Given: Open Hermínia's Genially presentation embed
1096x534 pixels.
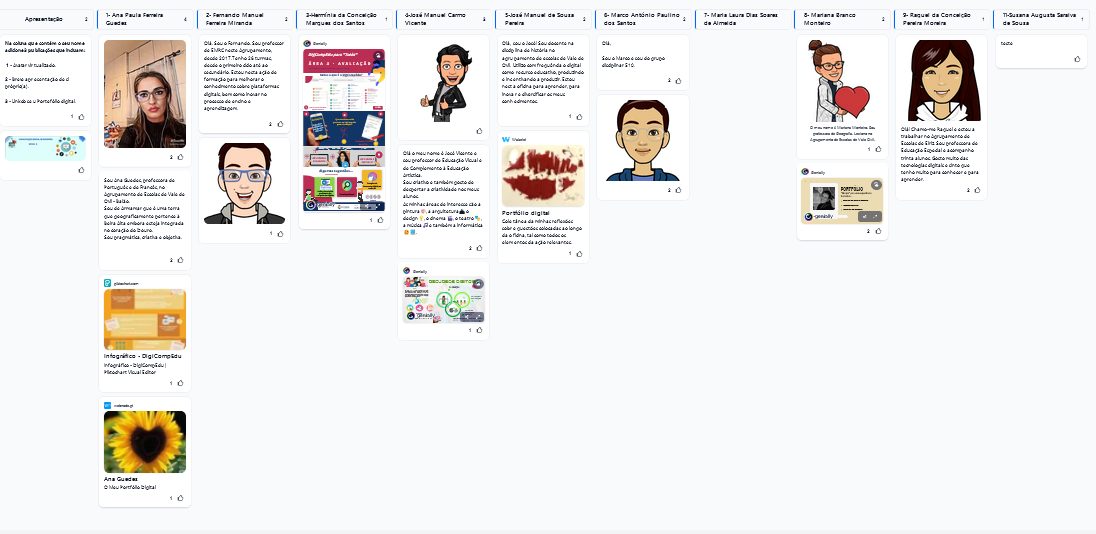Looking at the screenshot, I should pyautogui.click(x=344, y=130).
